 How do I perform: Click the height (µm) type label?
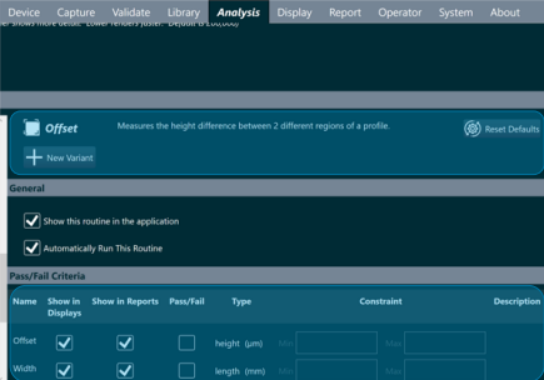coord(239,343)
